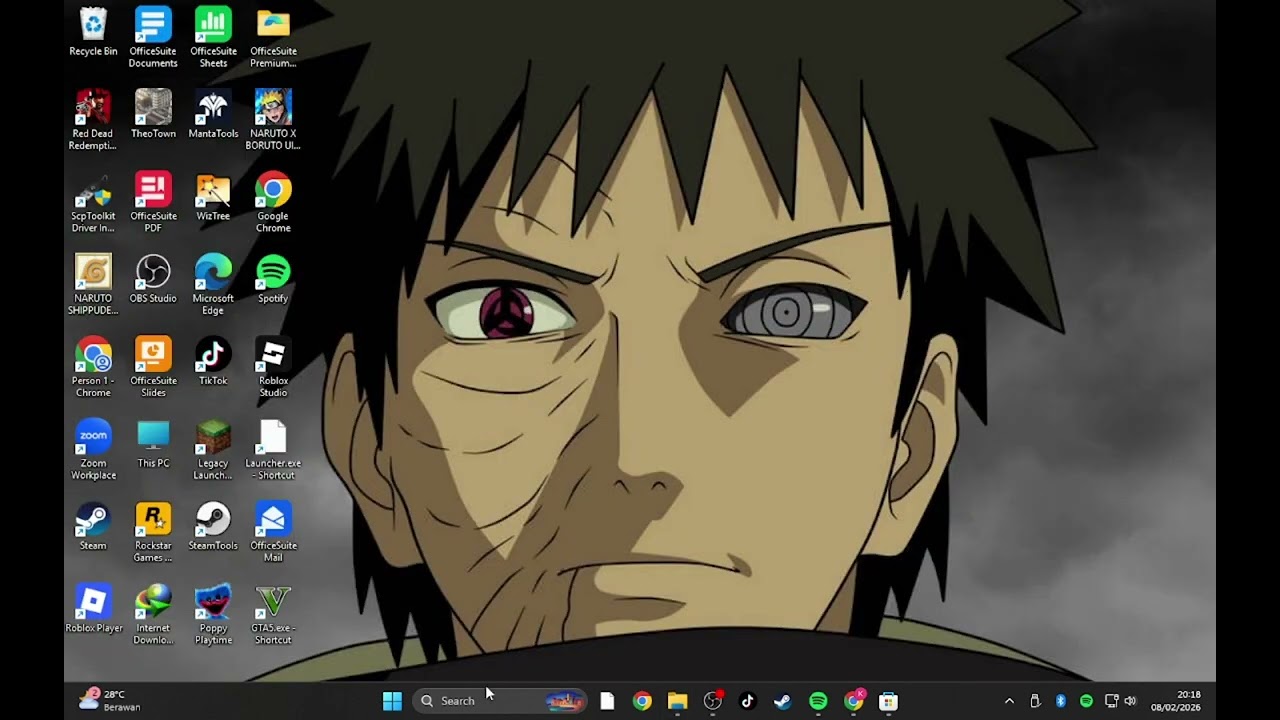The image size is (1280, 720).
Task: Show hidden system tray icons
Action: (x=1009, y=701)
